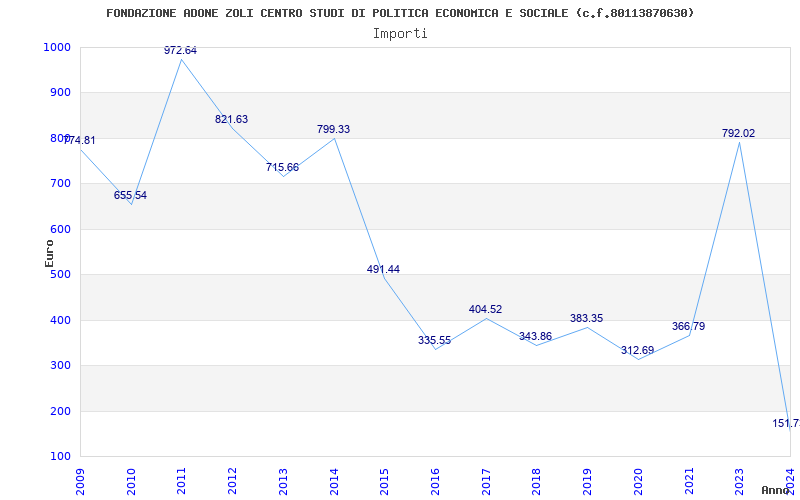
Task: Click the Fondazione Adone Zoli chart title
Action: [400, 13]
